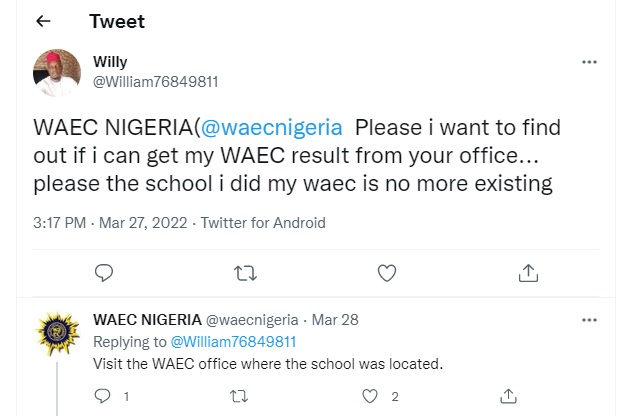Share Willy's tweet
This screenshot has height=416, width=621.
[529, 272]
